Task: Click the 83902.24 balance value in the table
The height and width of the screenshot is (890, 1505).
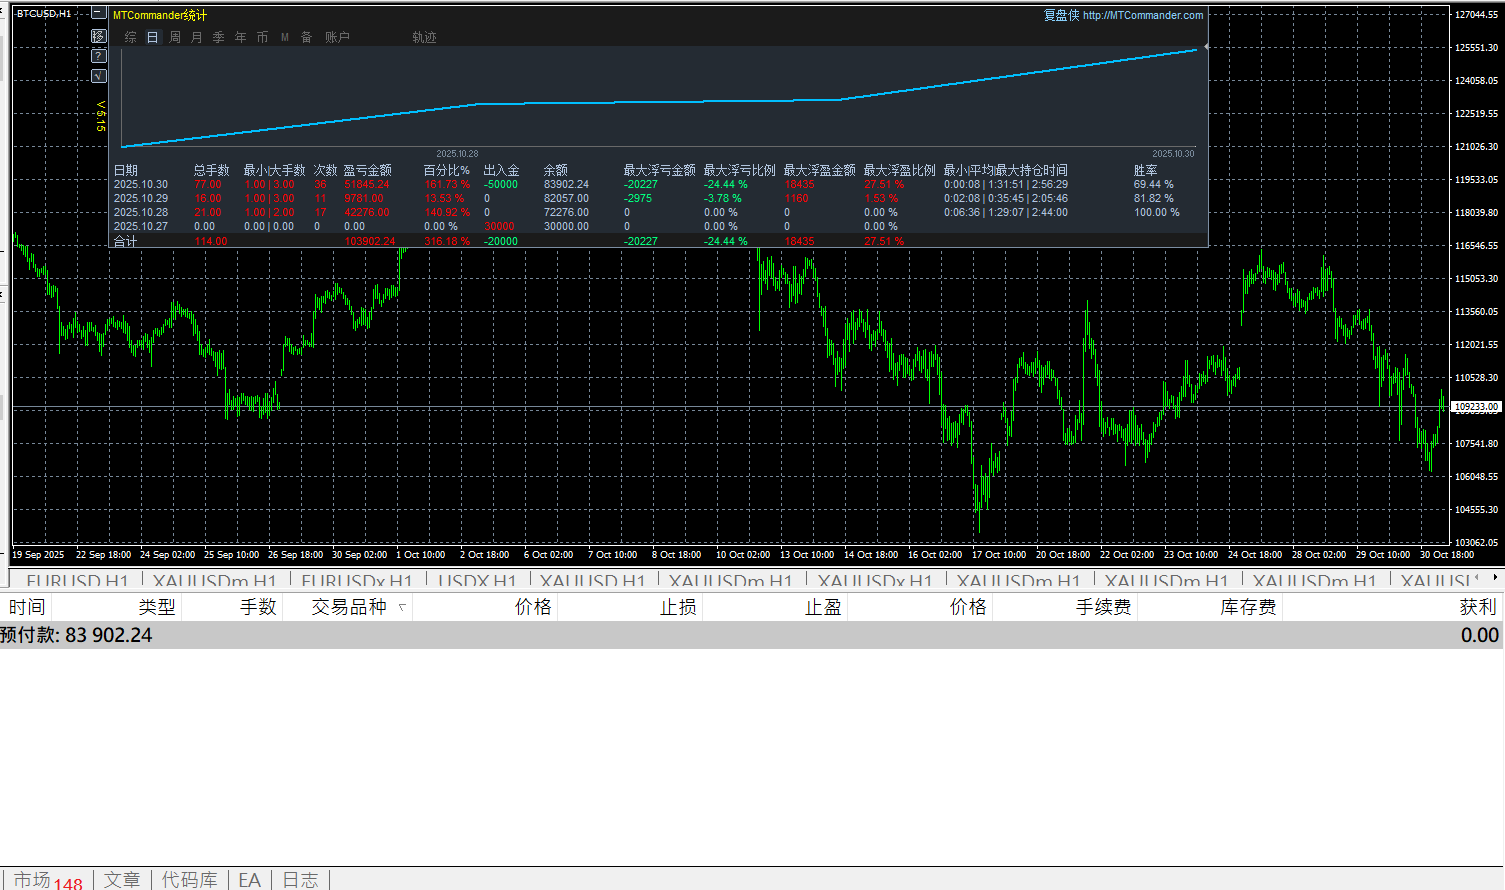Action: pos(566,184)
